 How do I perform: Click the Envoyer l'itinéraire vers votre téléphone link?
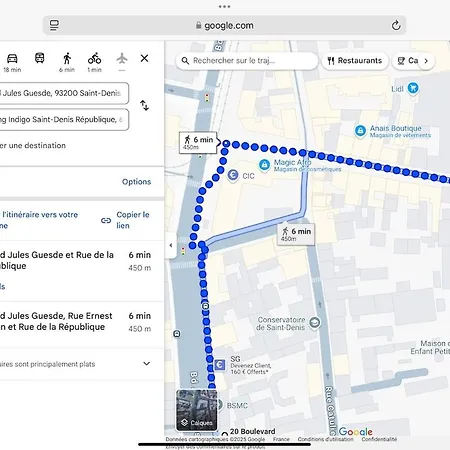click(x=39, y=220)
